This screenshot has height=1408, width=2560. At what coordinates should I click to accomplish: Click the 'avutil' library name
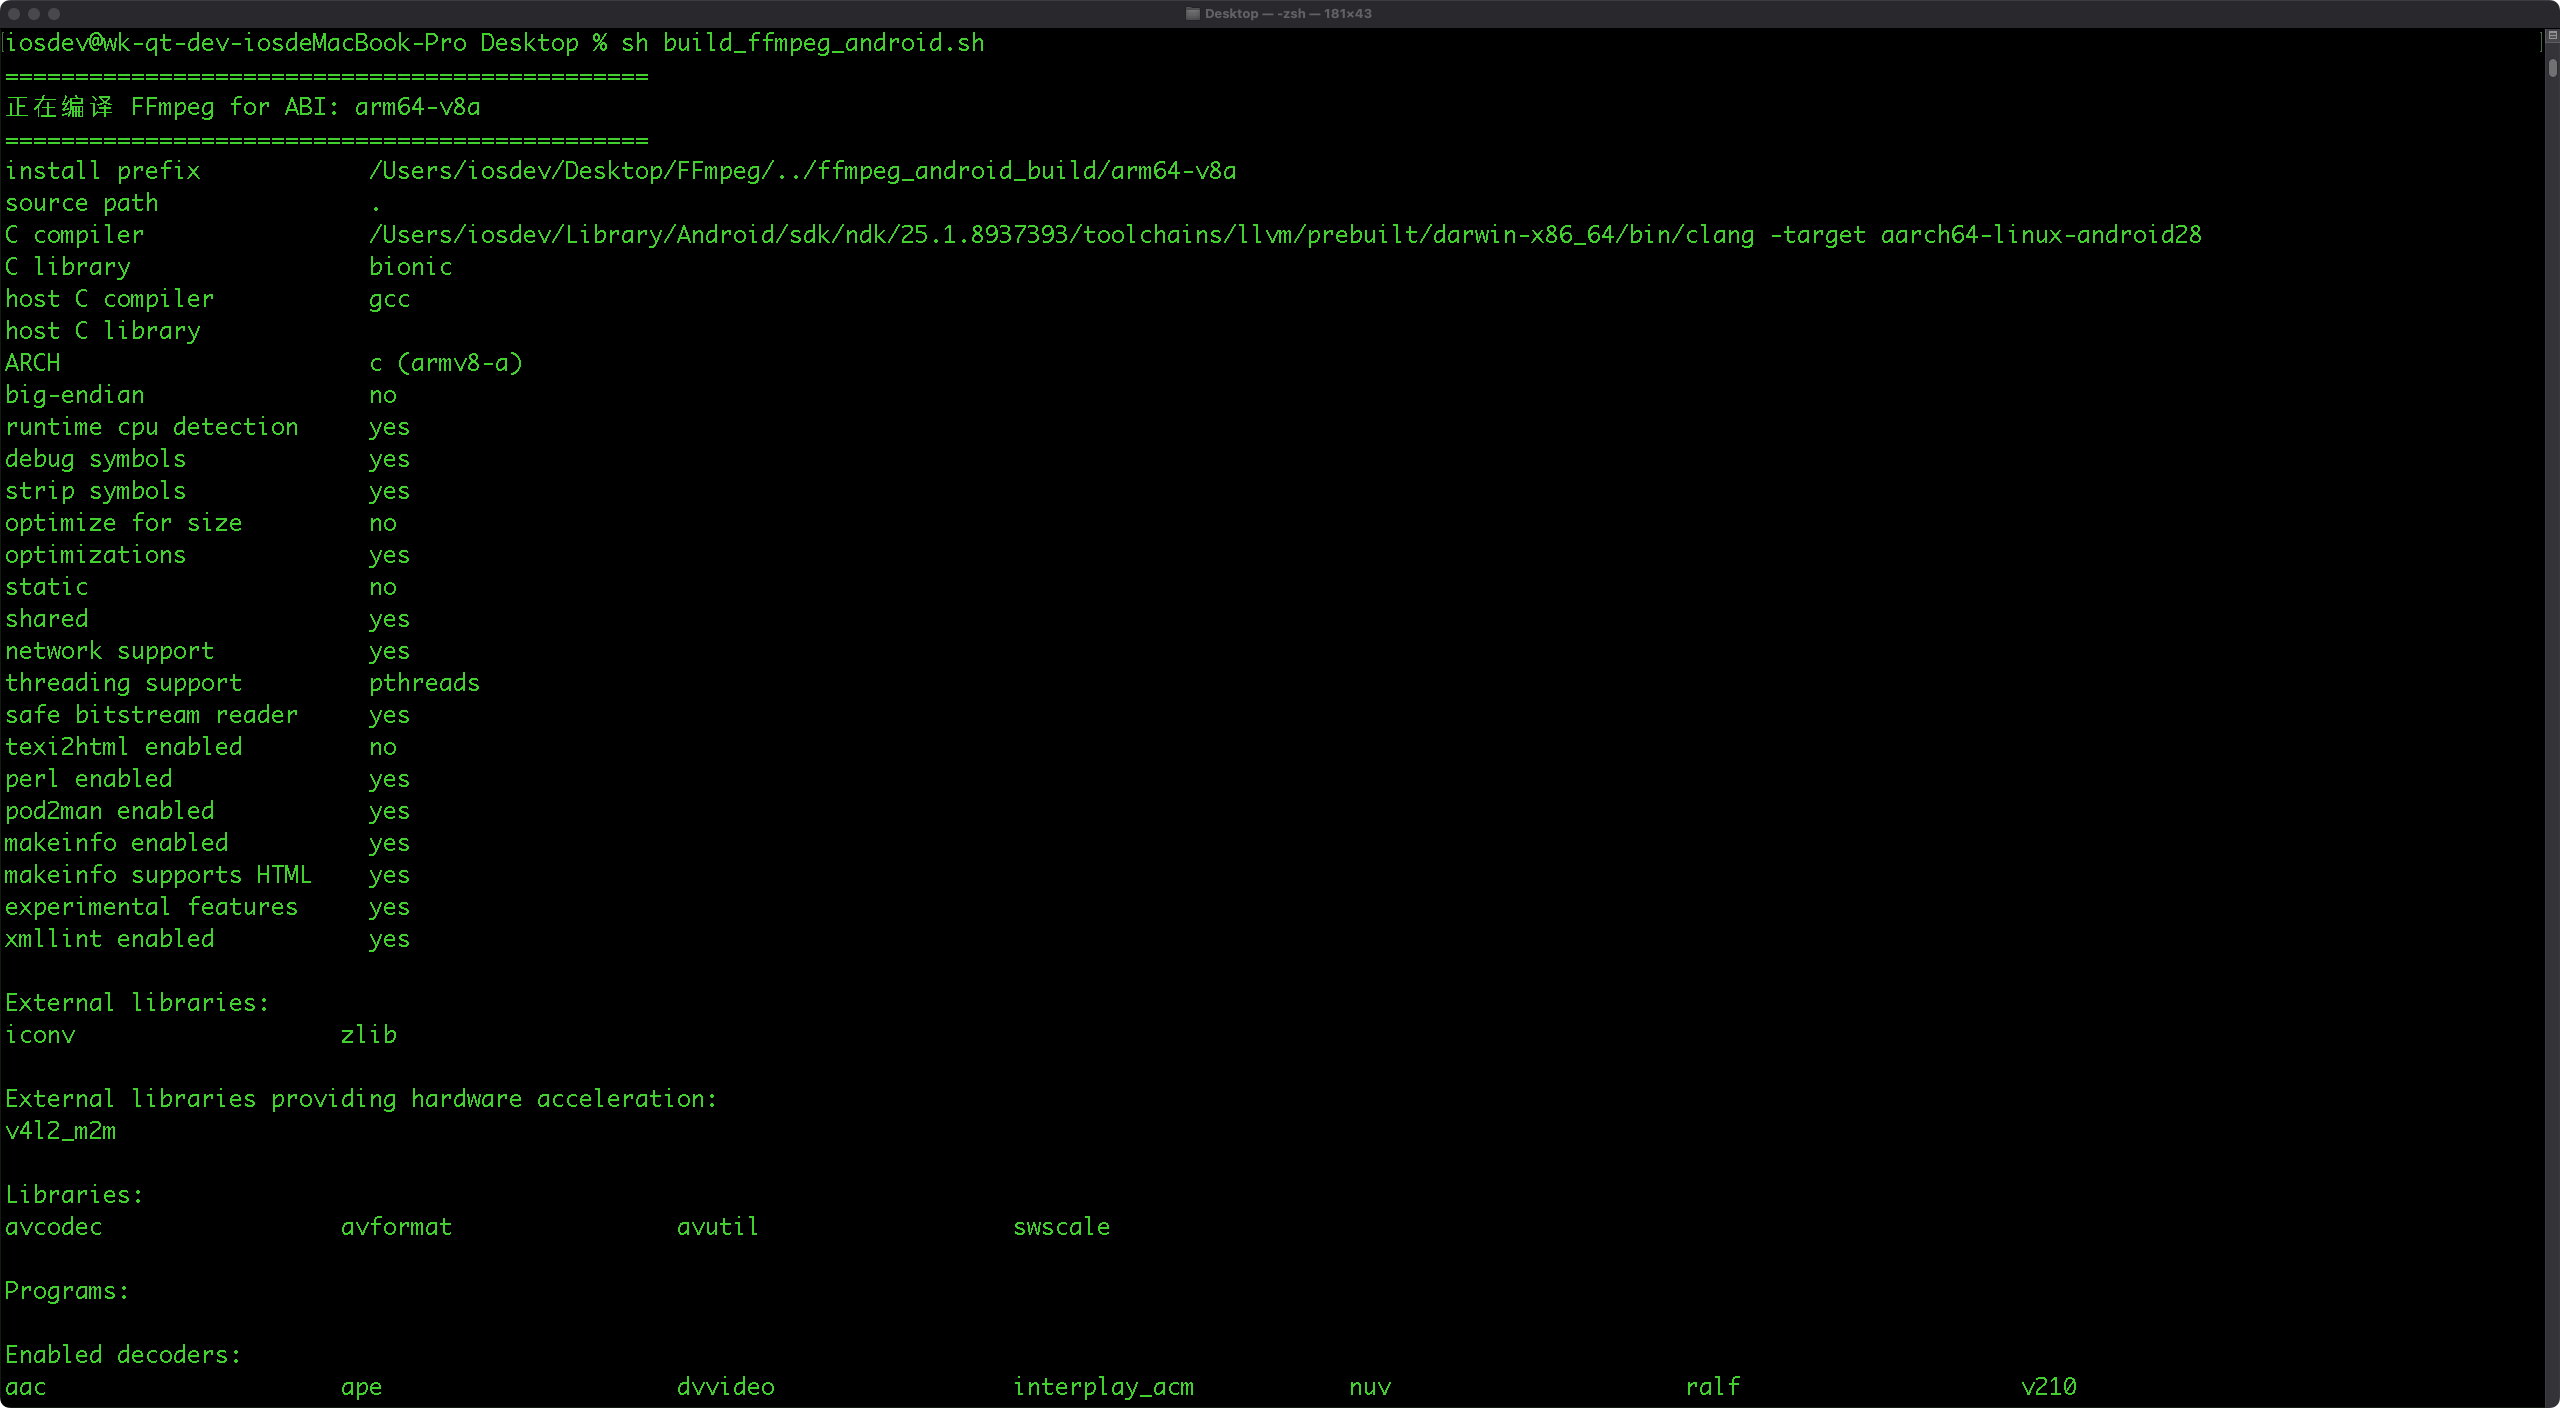click(x=718, y=1227)
